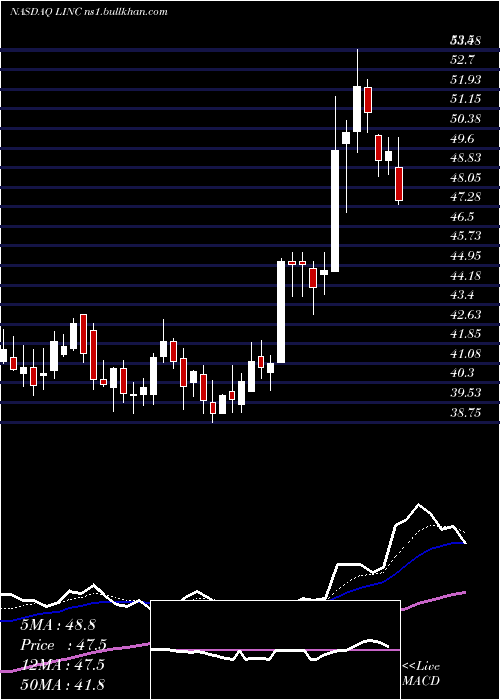Viewport: 500px width, 700px height.
Task: Click the 47.28 price axis label
Action: (x=466, y=197)
